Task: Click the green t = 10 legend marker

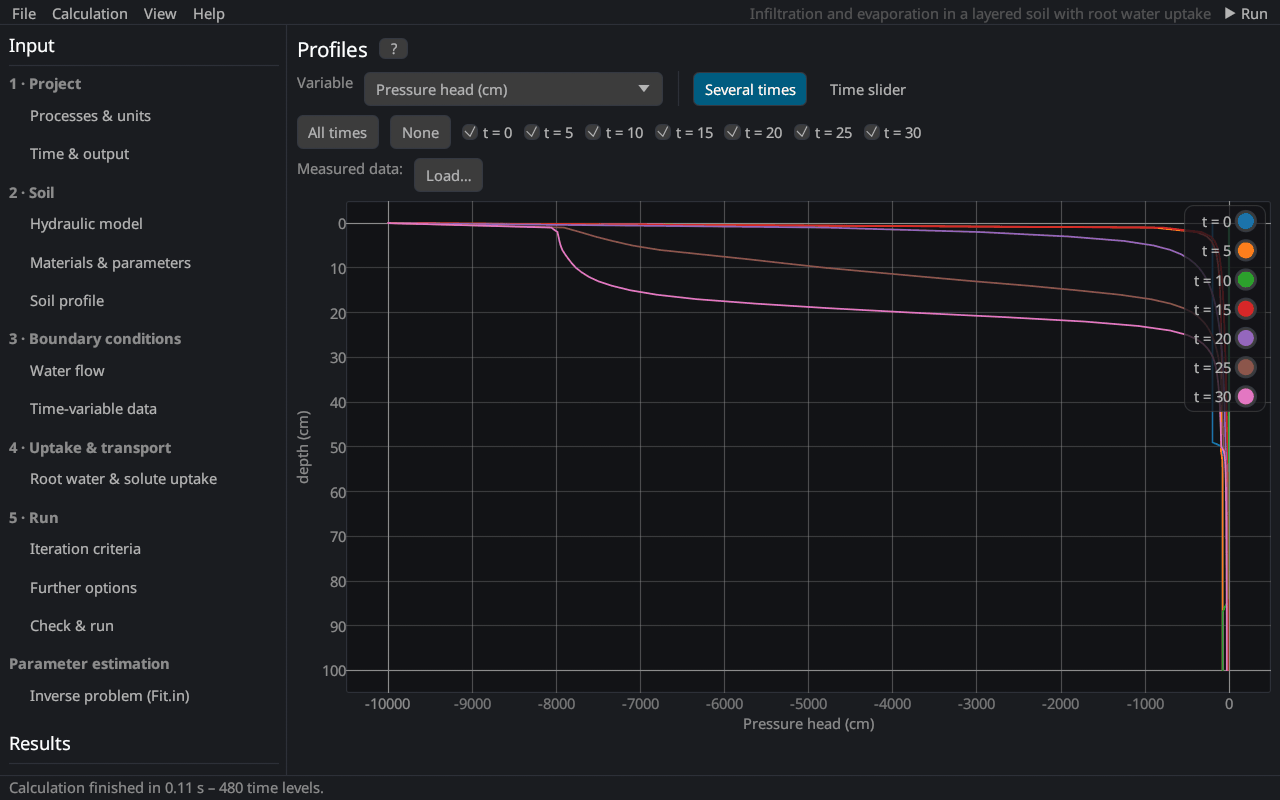Action: point(1245,280)
